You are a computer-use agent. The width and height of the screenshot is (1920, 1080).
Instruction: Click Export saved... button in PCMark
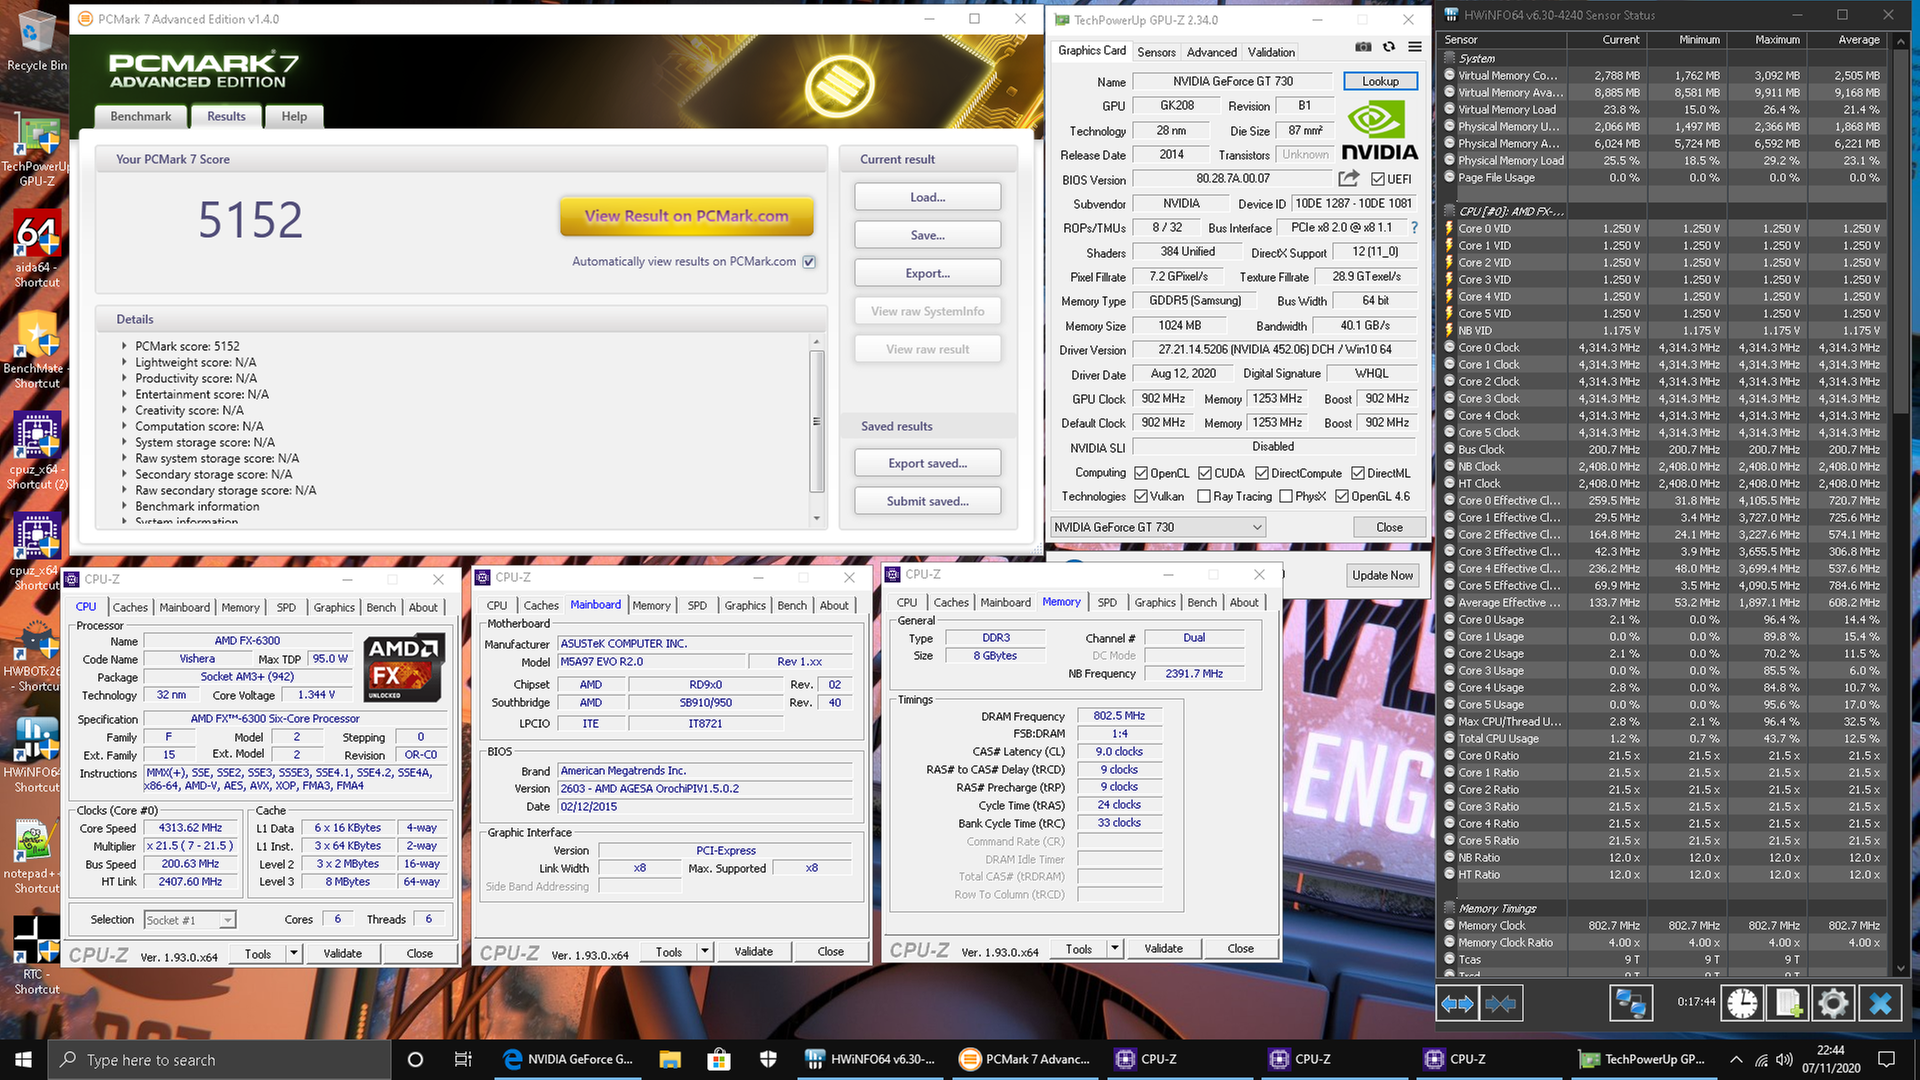tap(927, 463)
